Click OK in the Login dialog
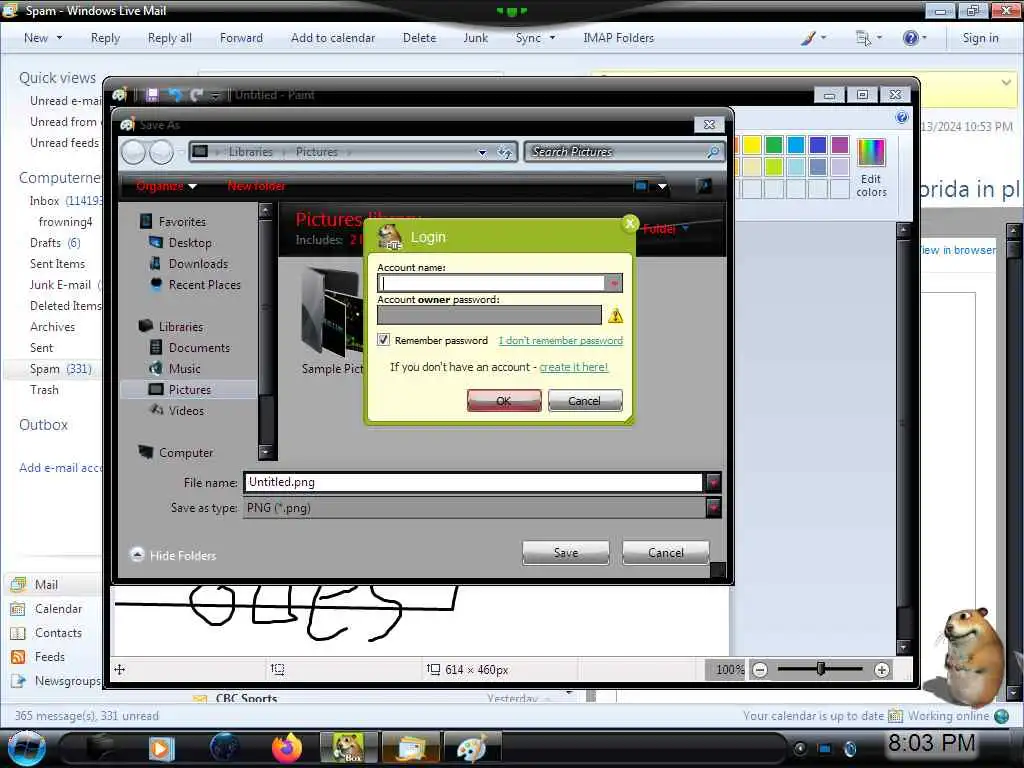This screenshot has height=768, width=1024. [504, 400]
